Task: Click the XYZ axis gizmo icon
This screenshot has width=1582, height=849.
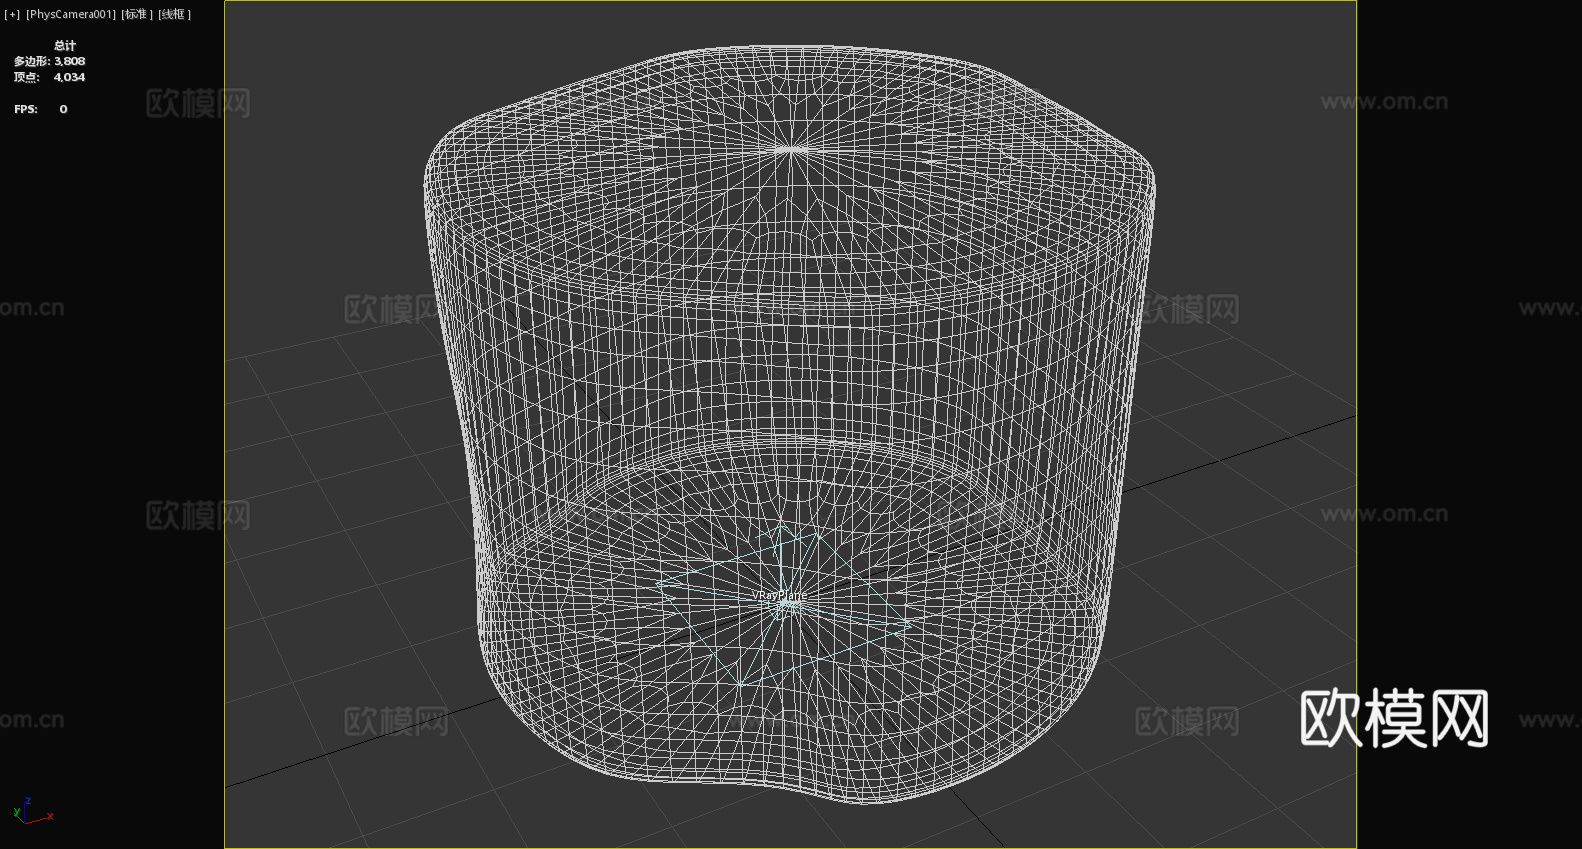Action: tap(32, 811)
